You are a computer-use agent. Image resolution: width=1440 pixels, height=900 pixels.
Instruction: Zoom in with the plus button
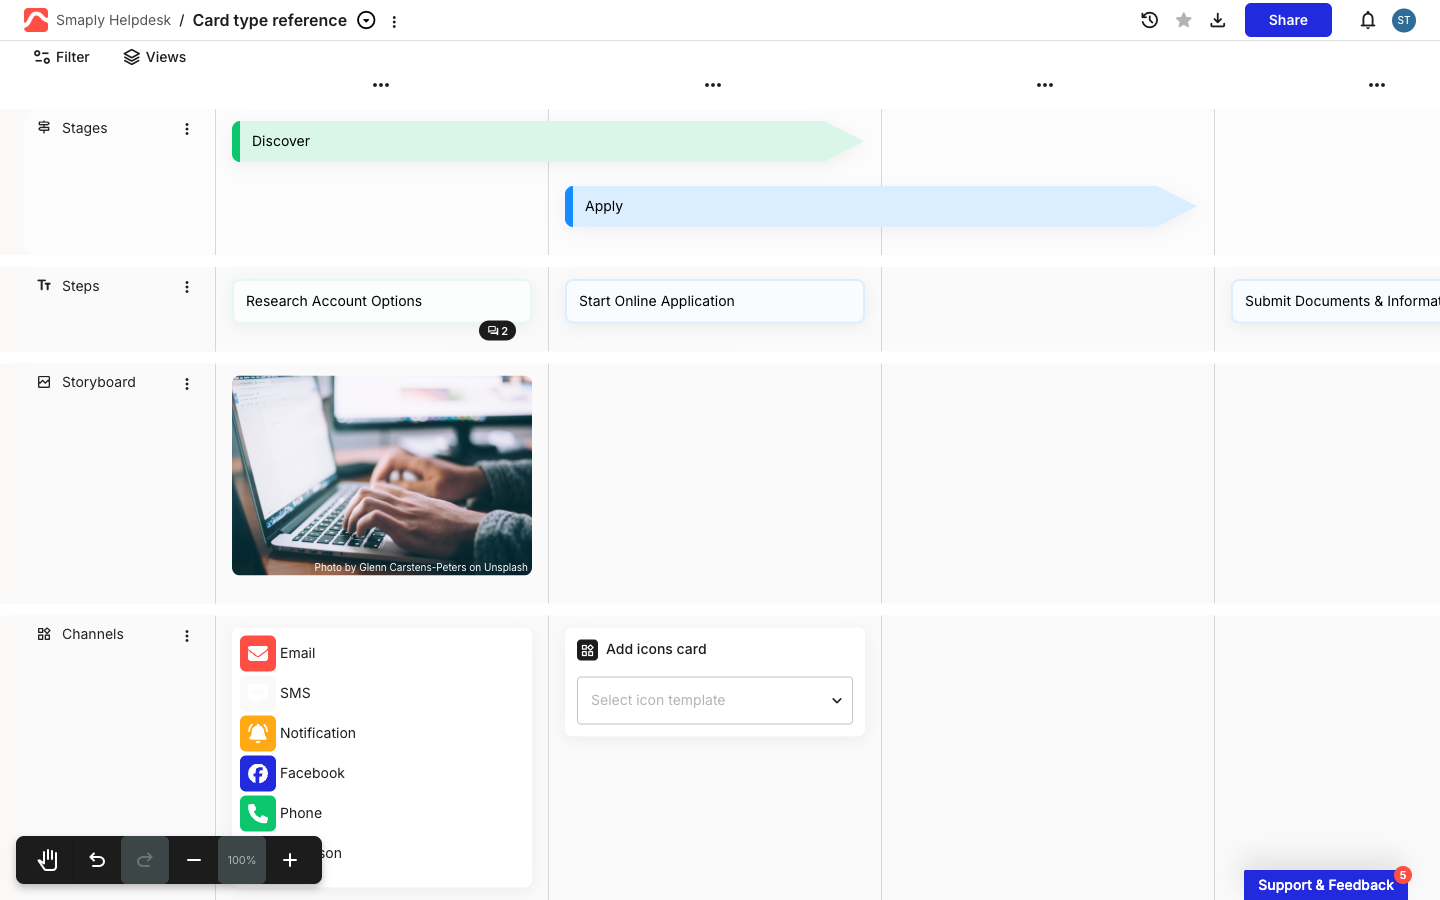(x=290, y=860)
